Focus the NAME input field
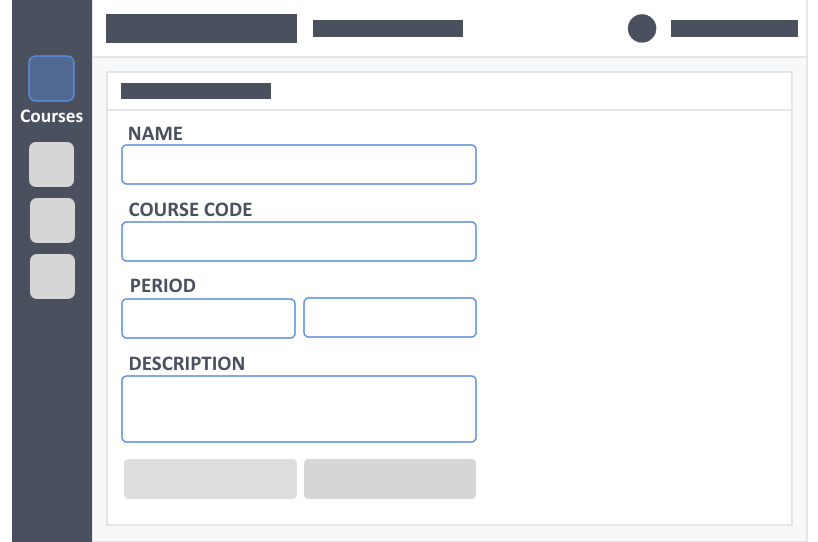818x542 pixels. pos(299,164)
